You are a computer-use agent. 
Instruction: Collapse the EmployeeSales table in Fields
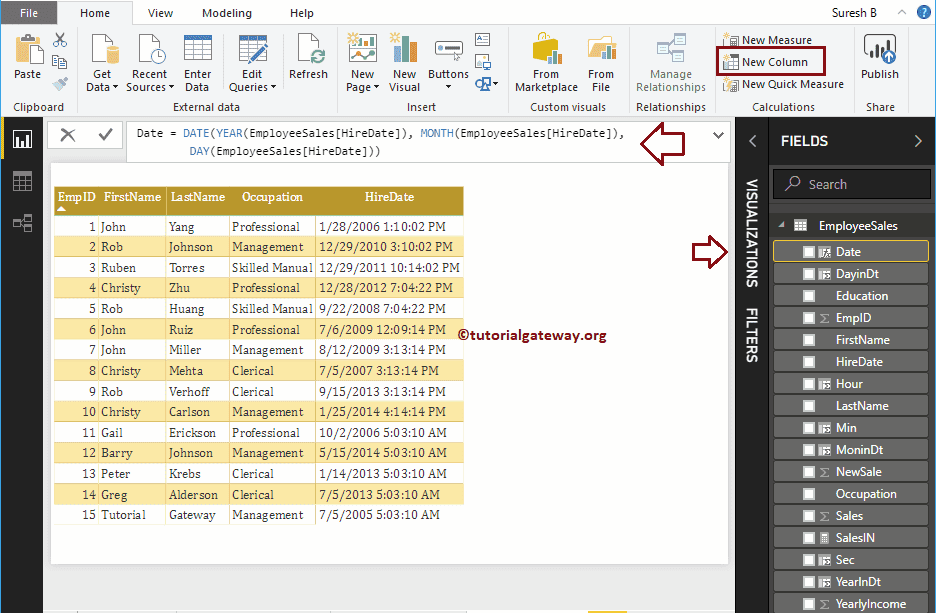tap(784, 225)
